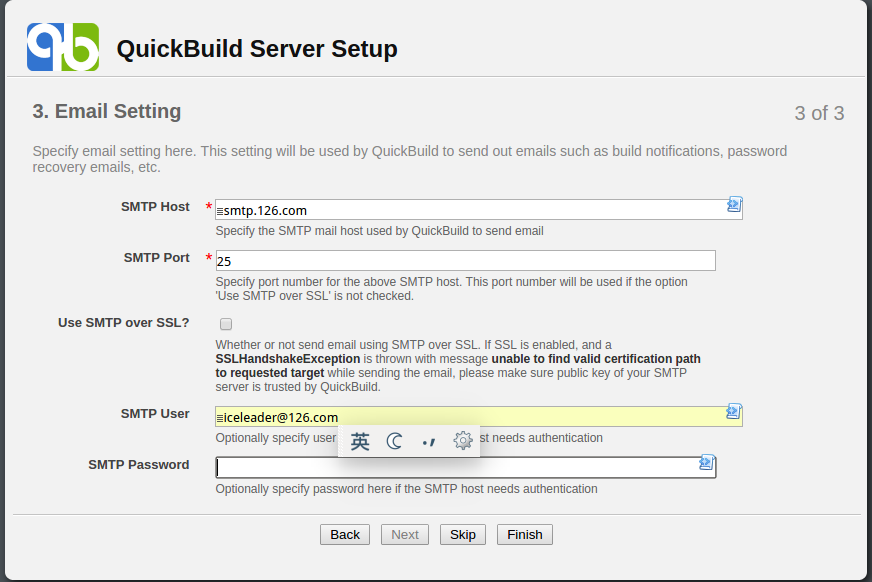Focus the SMTP Host input field
This screenshot has height=582, width=872.
(479, 210)
